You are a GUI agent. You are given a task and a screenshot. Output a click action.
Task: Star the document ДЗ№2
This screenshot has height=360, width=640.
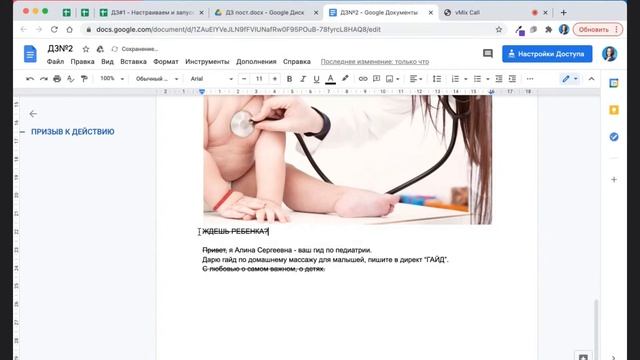click(x=86, y=49)
